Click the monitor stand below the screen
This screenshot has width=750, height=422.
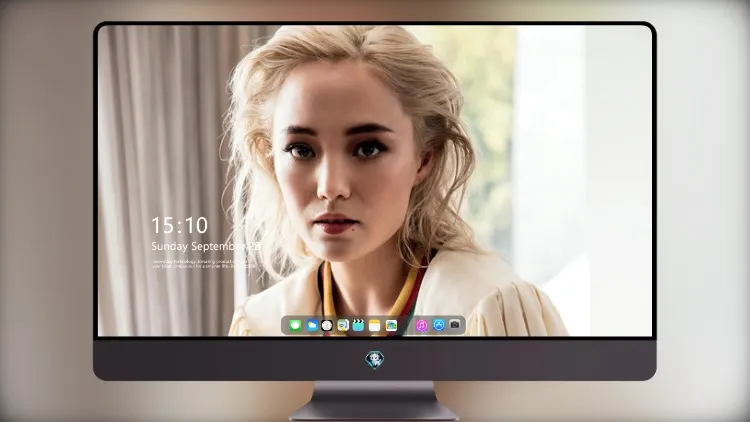(374, 401)
